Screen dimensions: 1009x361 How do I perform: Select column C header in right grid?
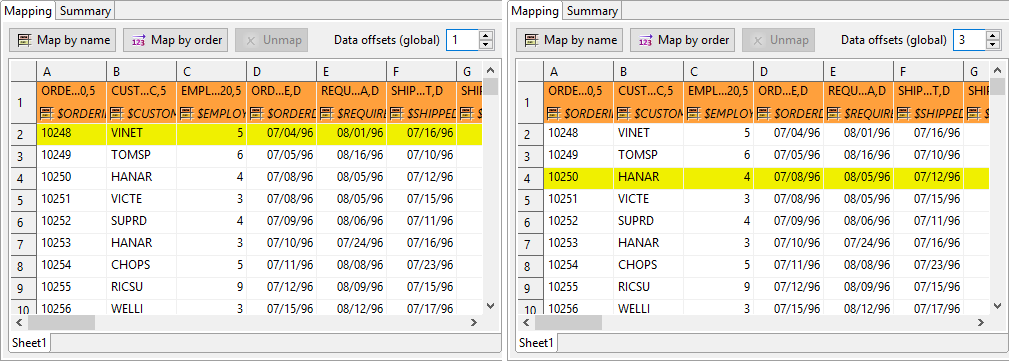pyautogui.click(x=719, y=71)
